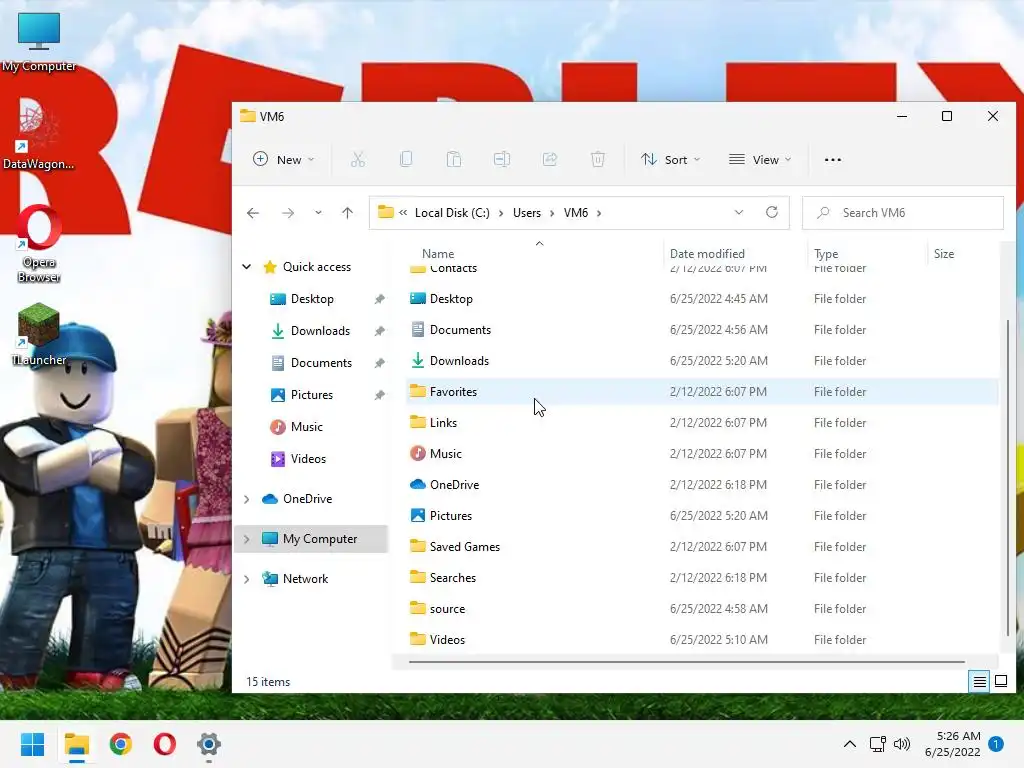Sort by Date modified column header

point(707,253)
